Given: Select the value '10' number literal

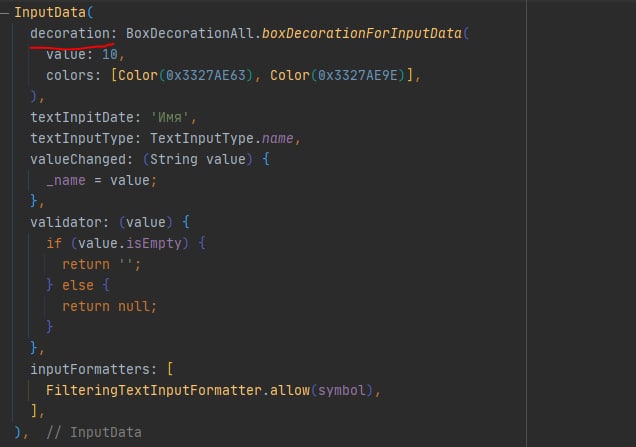Looking at the screenshot, I should (110, 54).
